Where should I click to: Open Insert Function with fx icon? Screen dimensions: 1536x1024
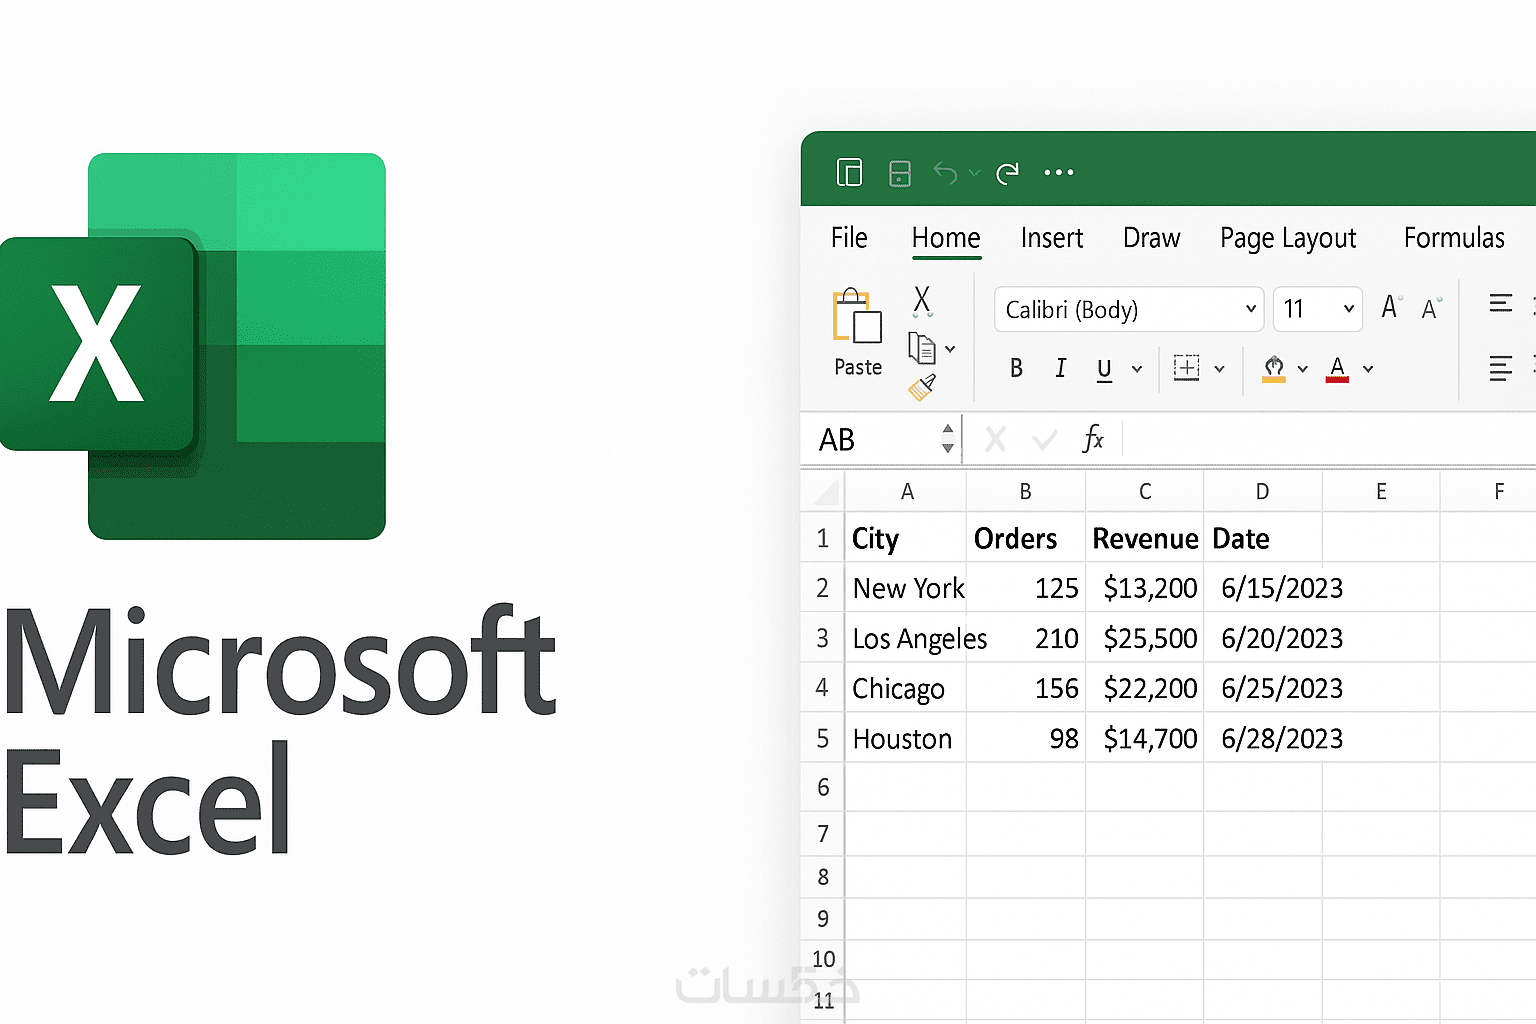pyautogui.click(x=1093, y=438)
